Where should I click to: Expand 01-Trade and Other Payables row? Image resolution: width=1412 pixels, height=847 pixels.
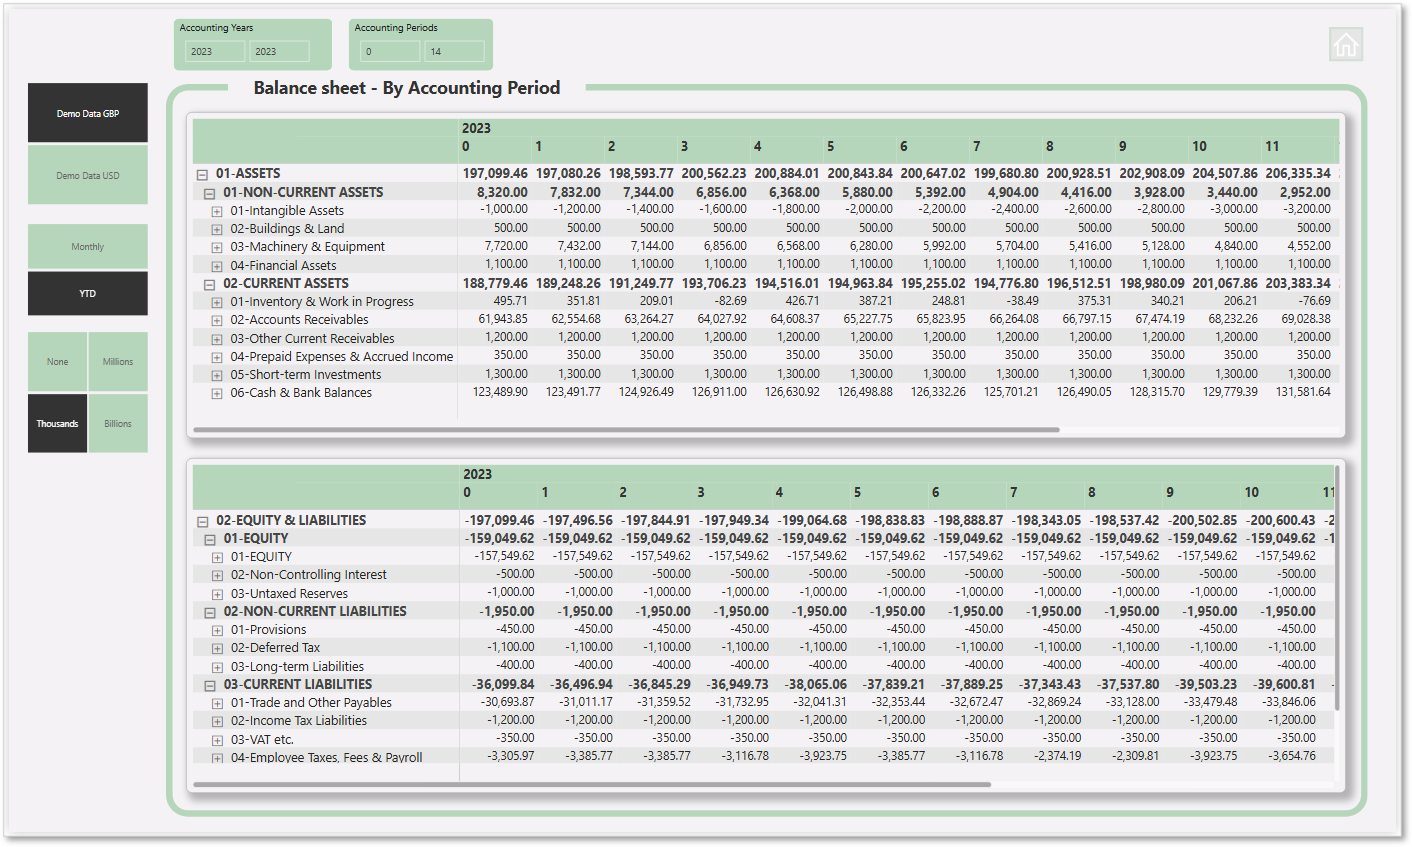[217, 703]
